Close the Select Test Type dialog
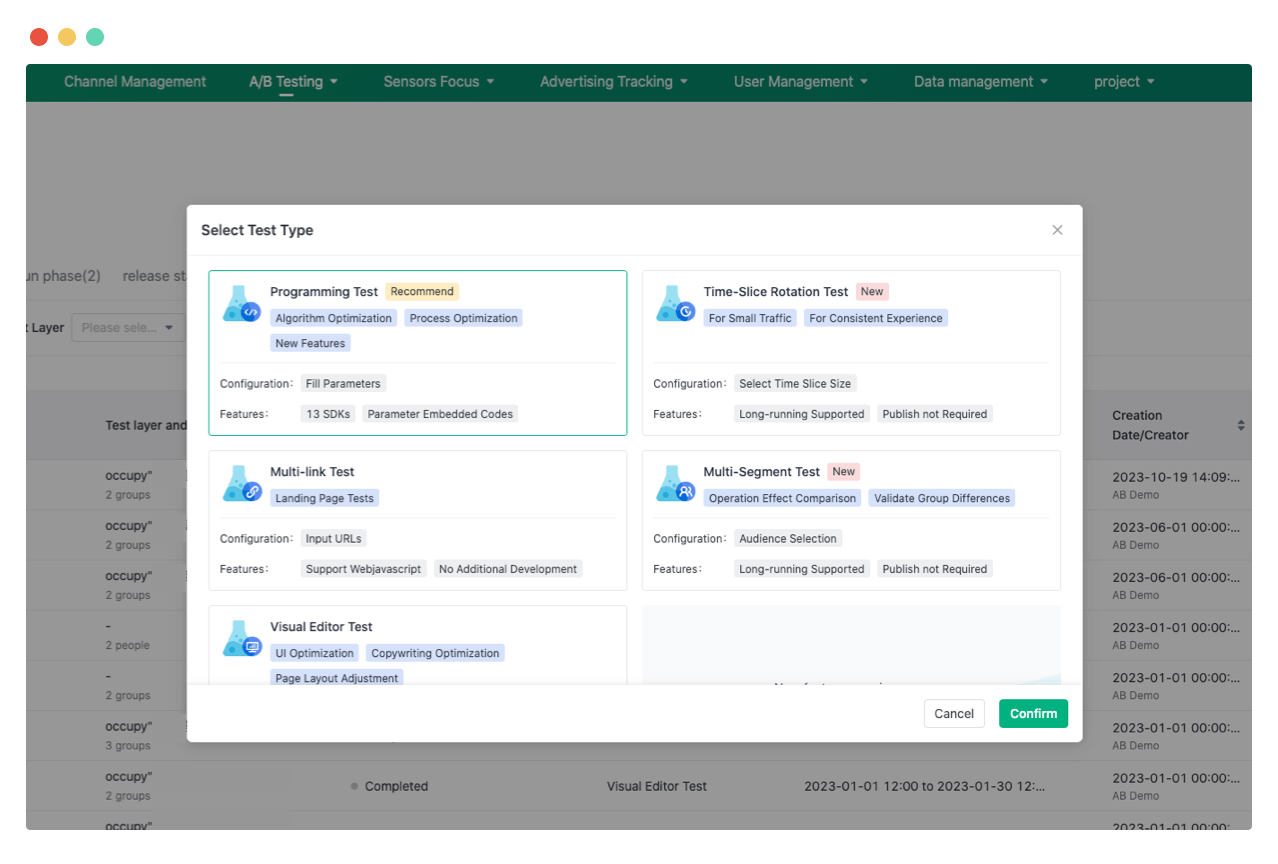1278x864 pixels. (1057, 230)
